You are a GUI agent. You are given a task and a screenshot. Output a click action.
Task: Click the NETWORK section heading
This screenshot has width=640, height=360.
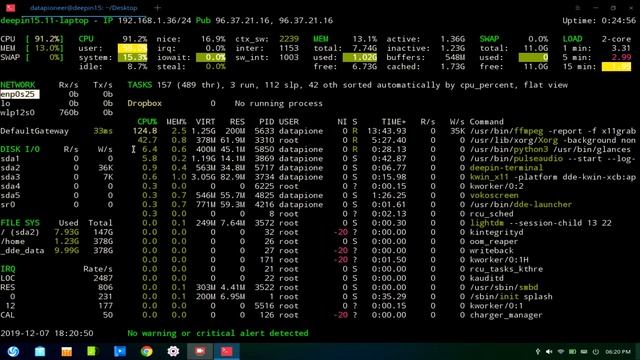point(18,85)
